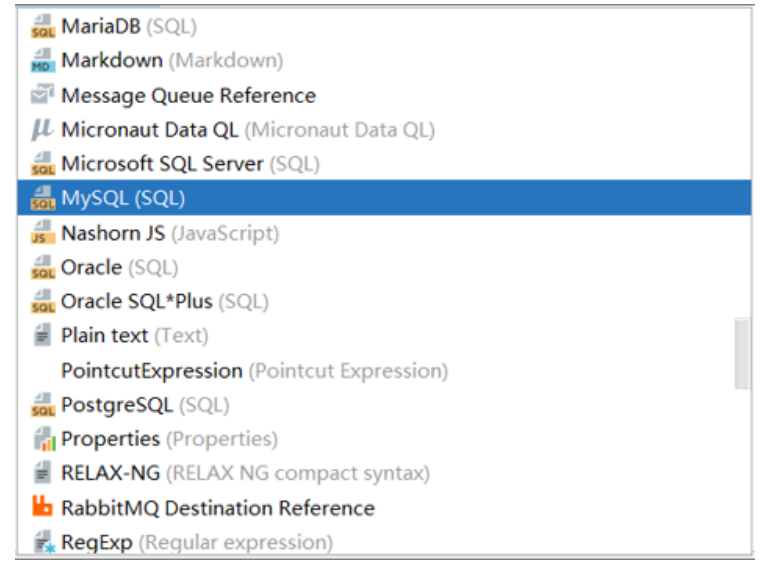This screenshot has height=570, width=776.
Task: Select the Oracle (SQL) entry
Action: pyautogui.click(x=119, y=268)
